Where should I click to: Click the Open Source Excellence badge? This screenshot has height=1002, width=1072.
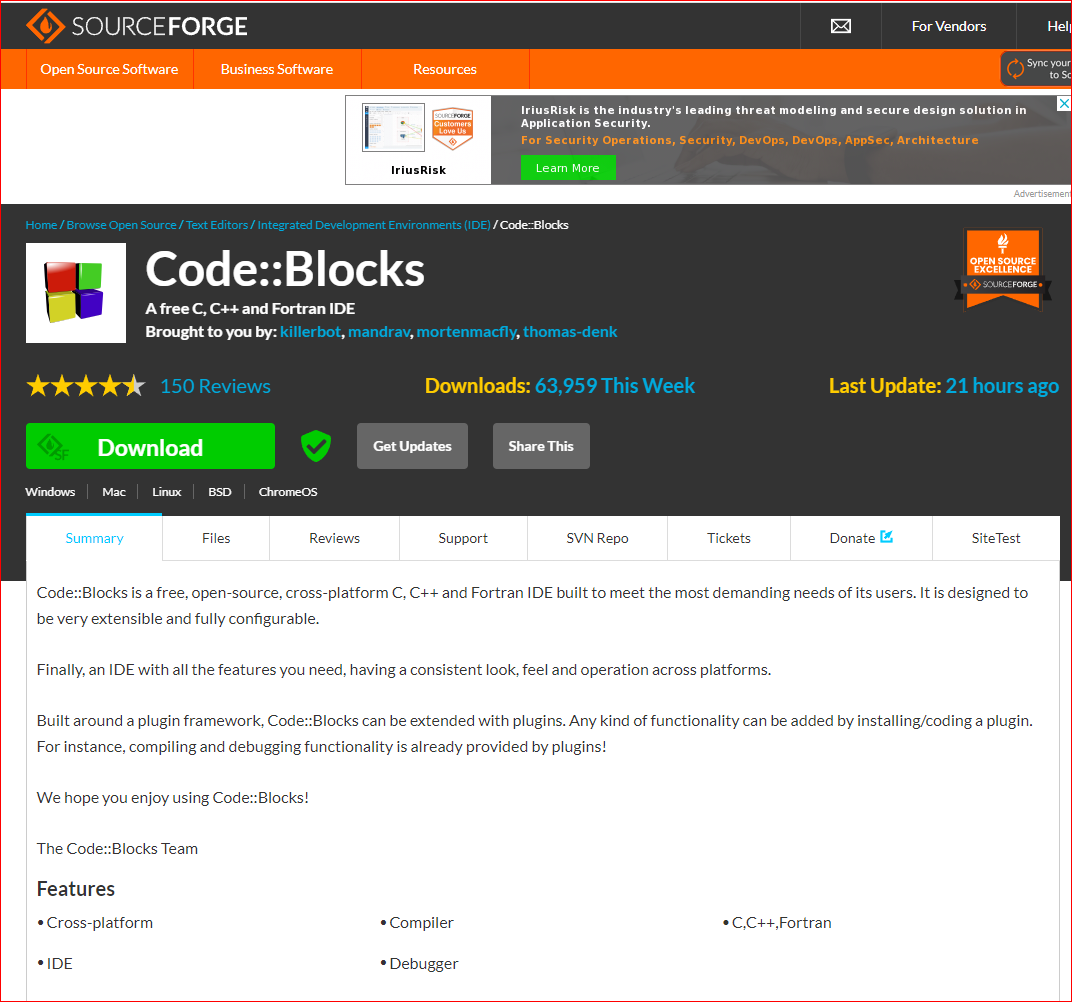tap(1003, 268)
